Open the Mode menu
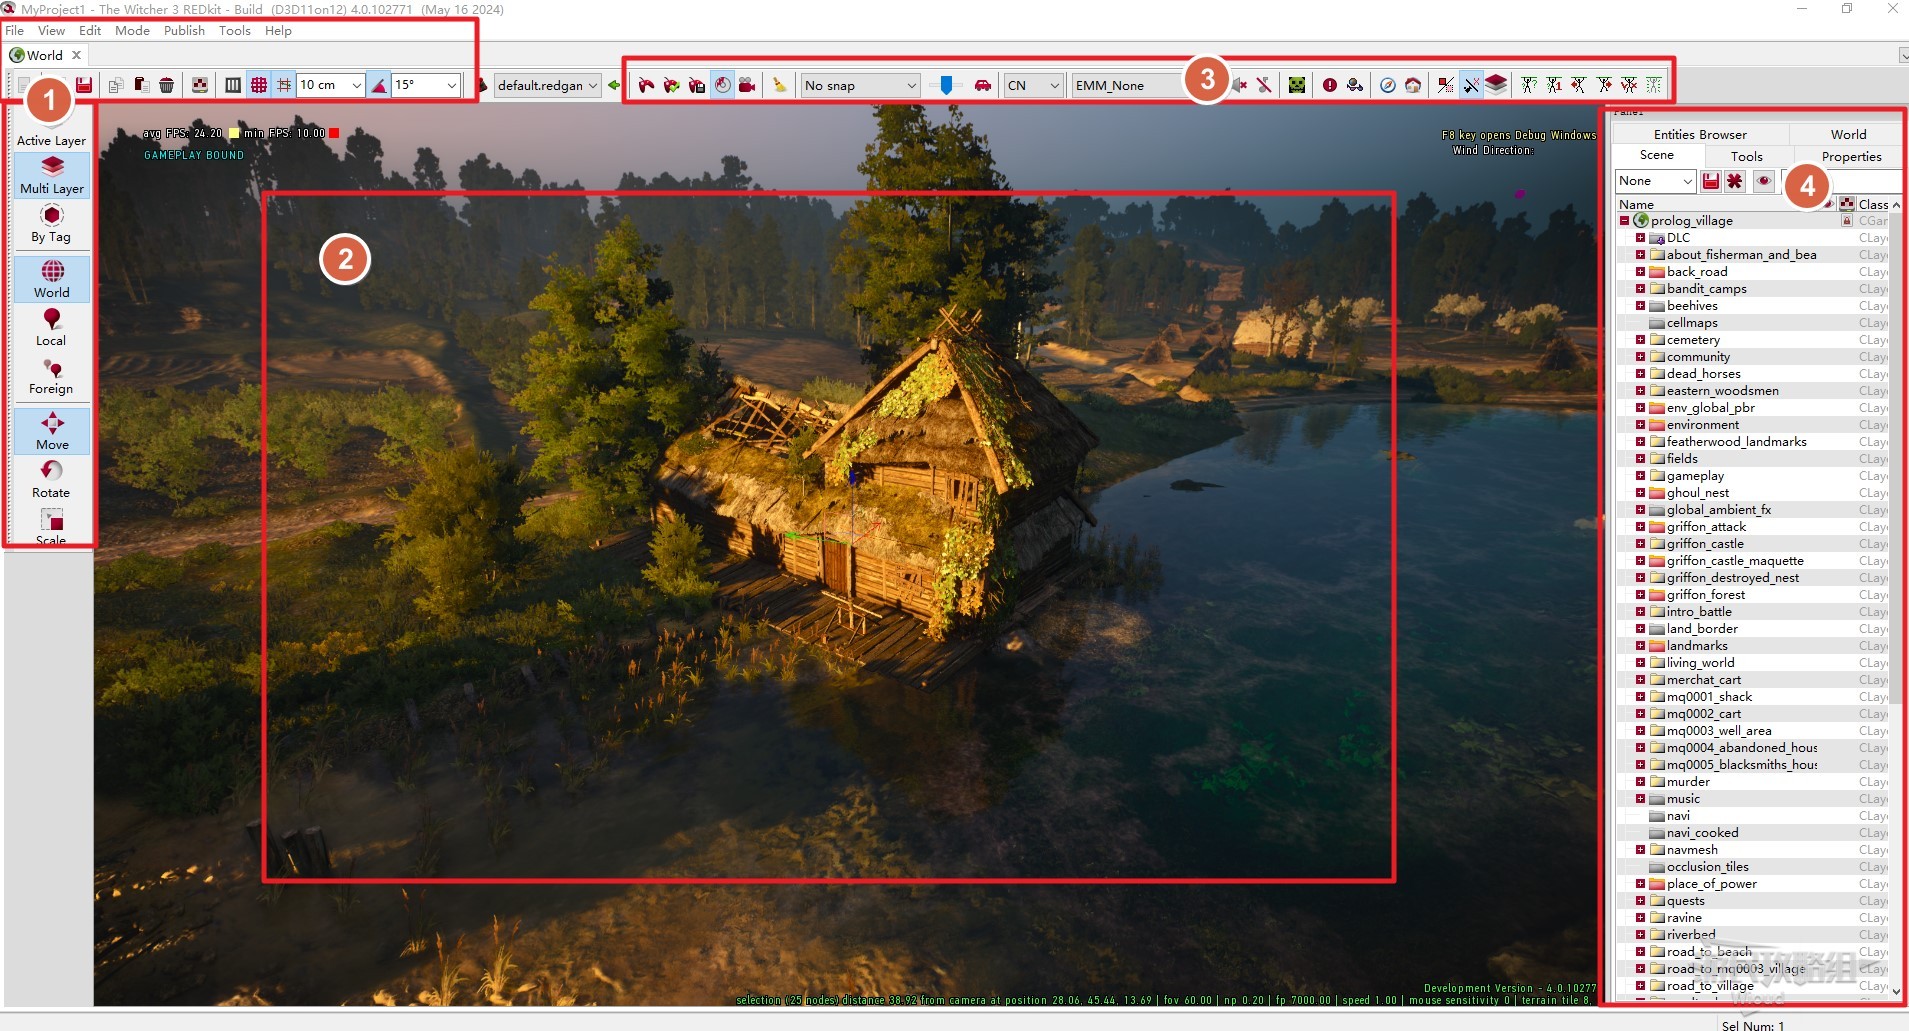 pyautogui.click(x=132, y=31)
